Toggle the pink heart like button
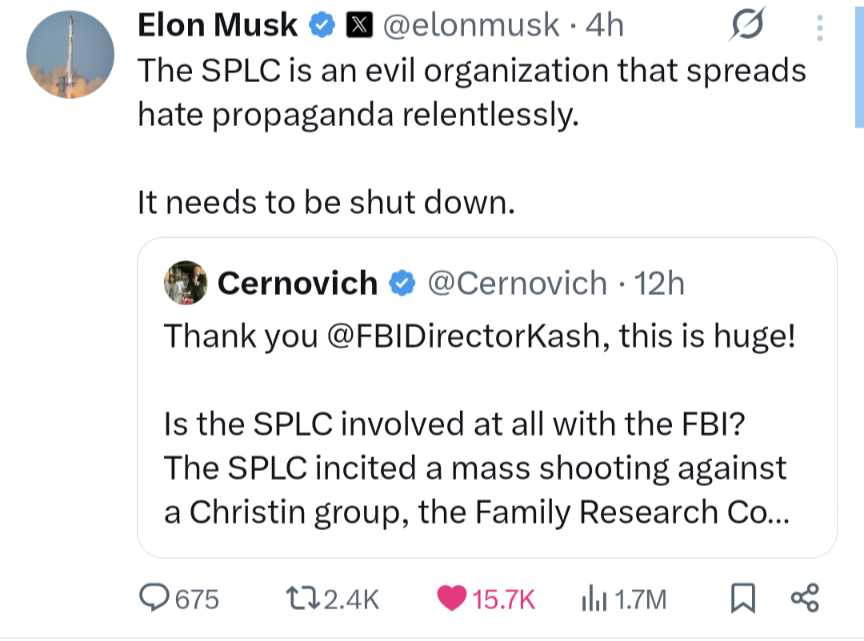The image size is (864, 641). (453, 598)
